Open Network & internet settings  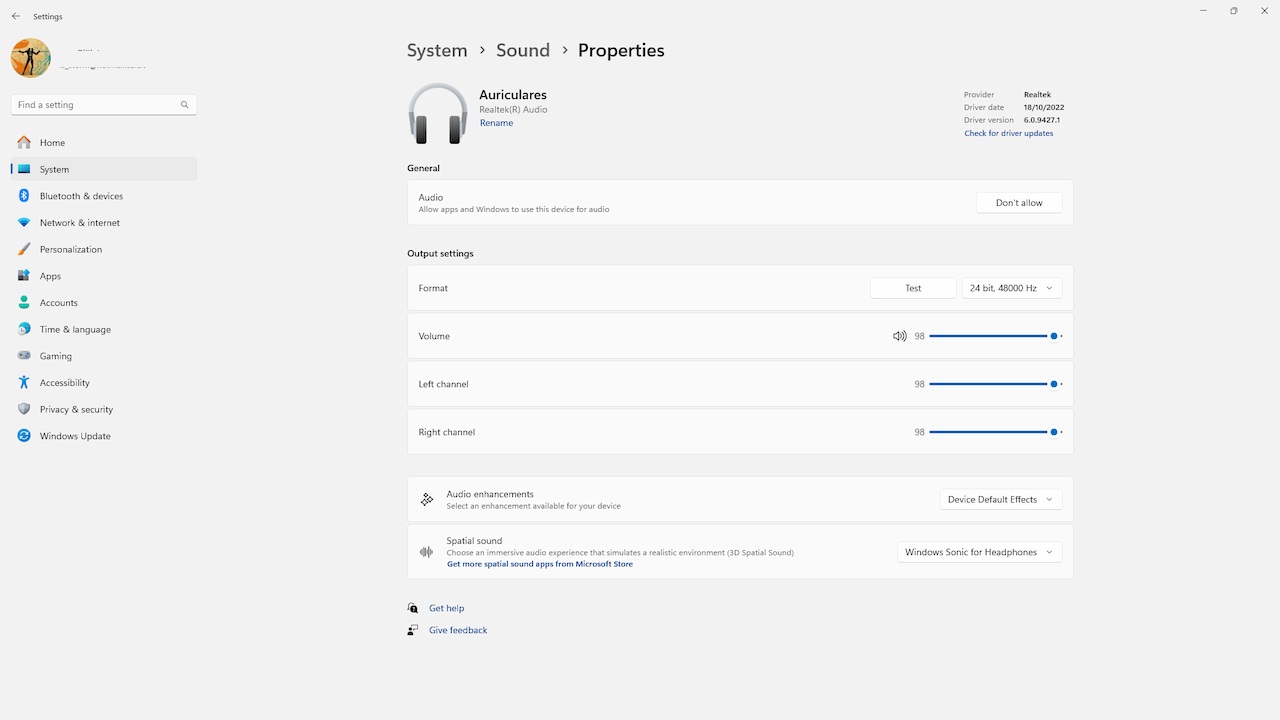[79, 223]
